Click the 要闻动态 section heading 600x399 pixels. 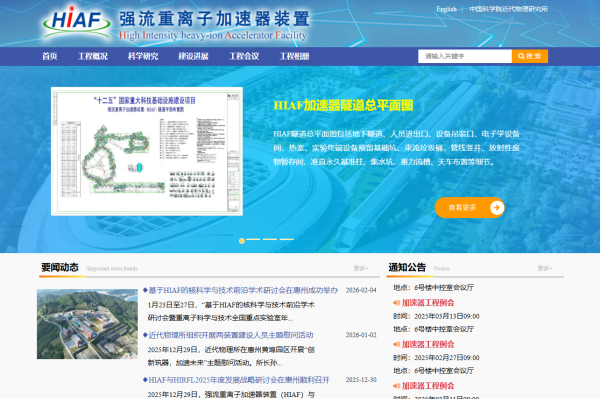pyautogui.click(x=60, y=267)
